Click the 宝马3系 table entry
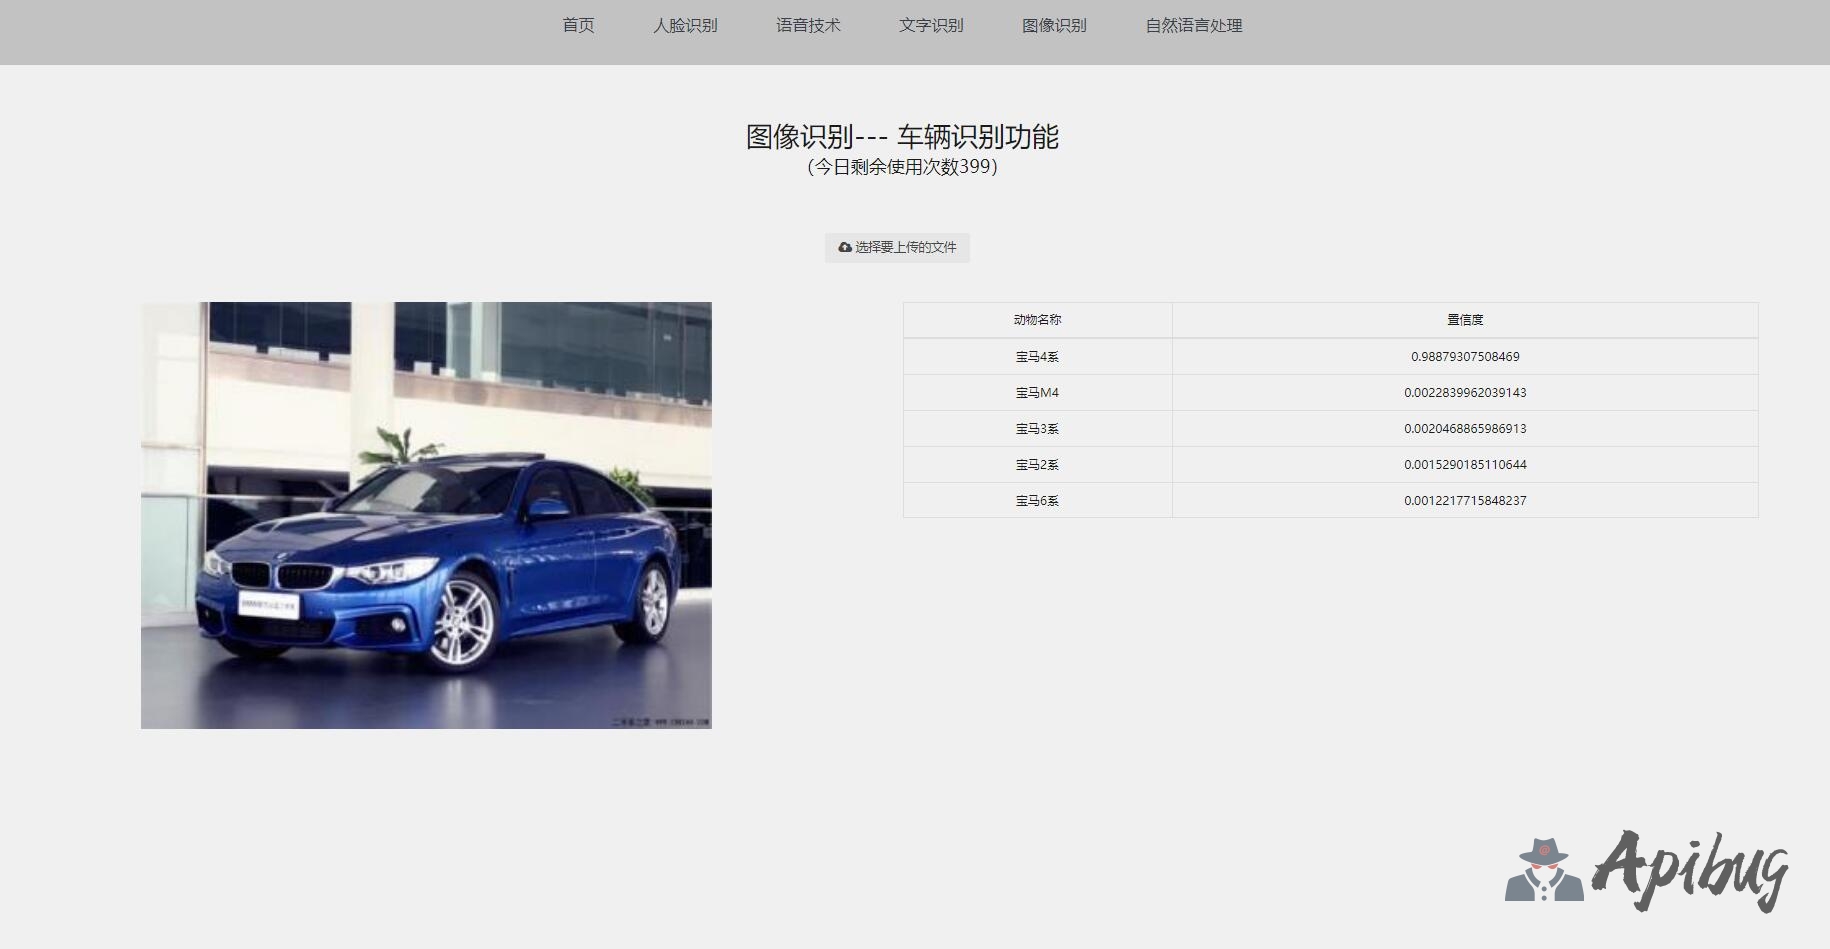This screenshot has width=1830, height=949. pos(1037,429)
